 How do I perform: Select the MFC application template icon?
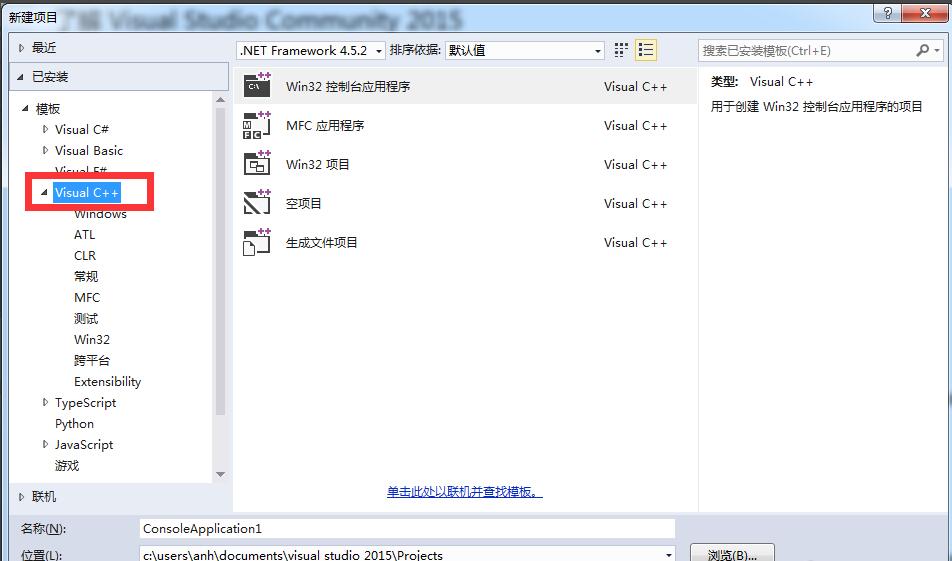pyautogui.click(x=257, y=125)
